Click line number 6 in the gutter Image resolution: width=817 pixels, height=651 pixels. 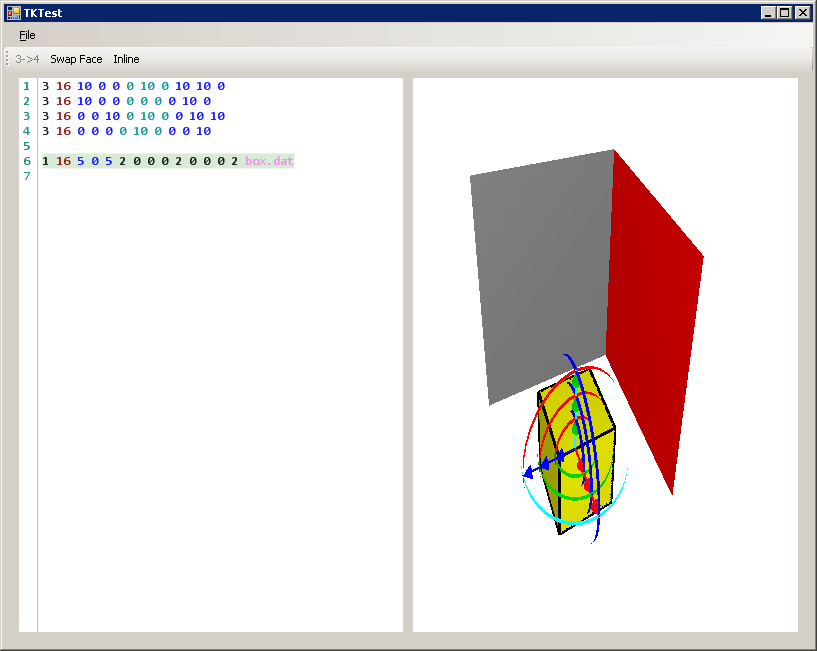pyautogui.click(x=27, y=161)
